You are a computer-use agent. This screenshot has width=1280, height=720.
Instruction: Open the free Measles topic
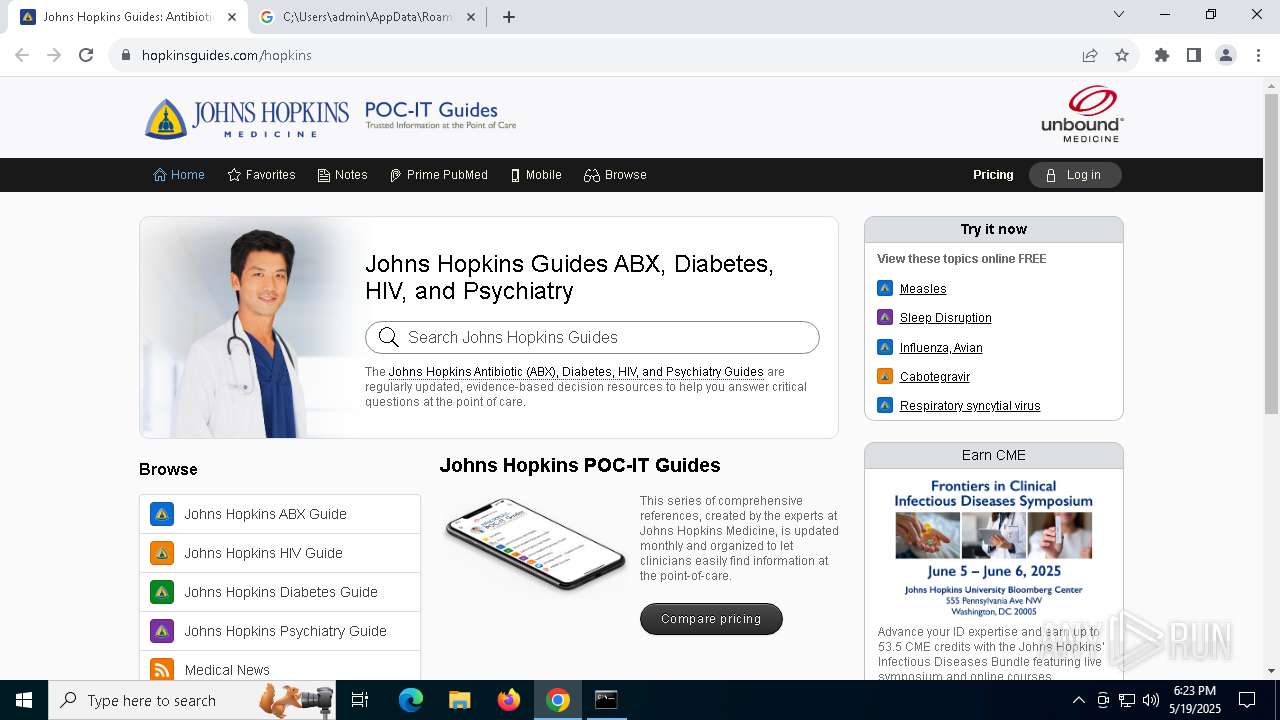(923, 289)
